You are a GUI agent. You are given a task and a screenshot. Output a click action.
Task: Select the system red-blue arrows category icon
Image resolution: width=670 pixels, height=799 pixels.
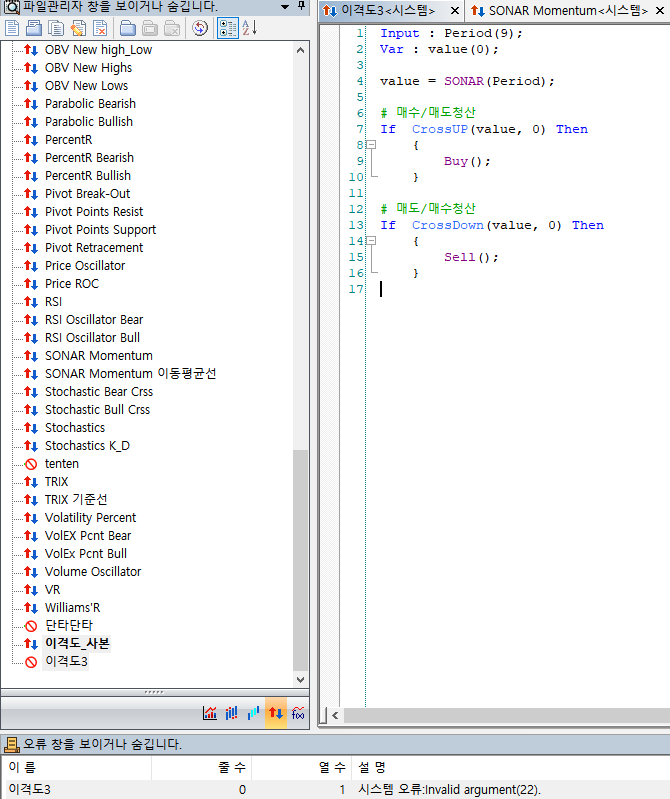(x=276, y=713)
